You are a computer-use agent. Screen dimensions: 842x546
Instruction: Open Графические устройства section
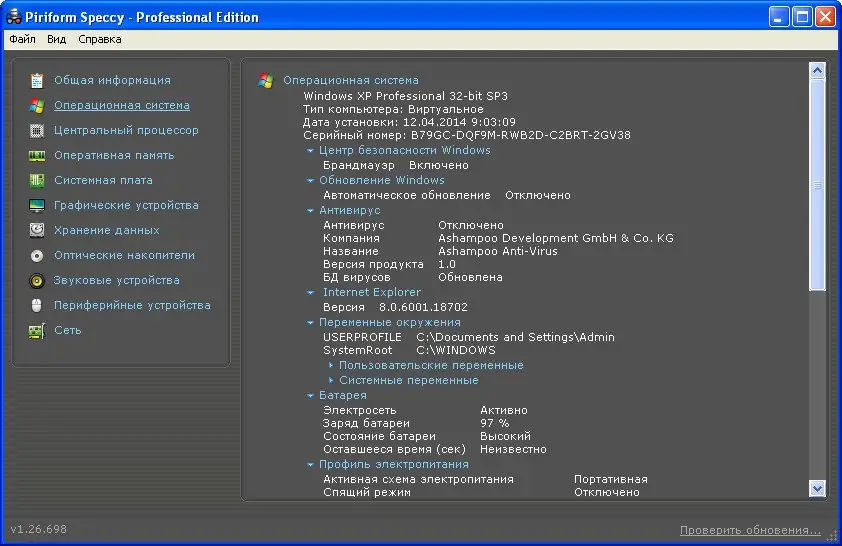click(126, 205)
